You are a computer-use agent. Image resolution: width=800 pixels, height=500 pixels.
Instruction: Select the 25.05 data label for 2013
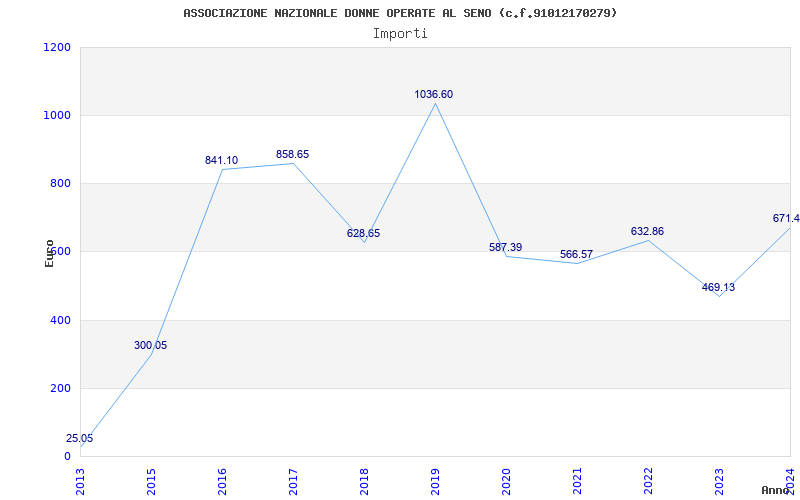pos(80,438)
